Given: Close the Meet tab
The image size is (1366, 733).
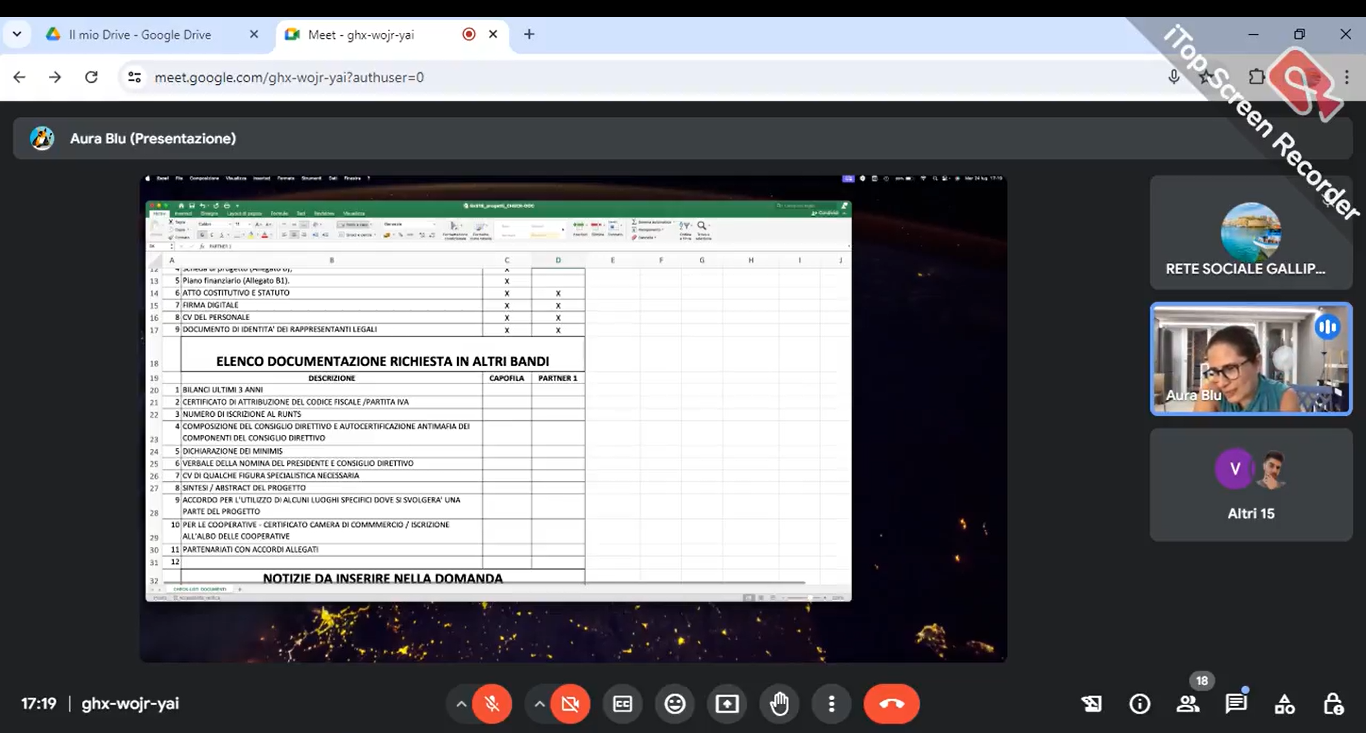Looking at the screenshot, I should (493, 34).
